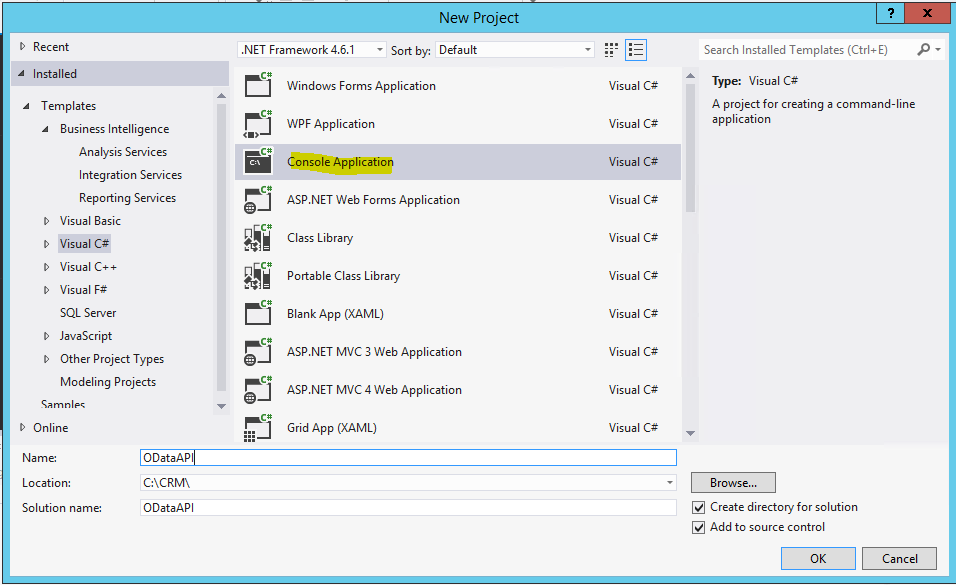Click the Windows Forms Application template icon

pos(258,85)
